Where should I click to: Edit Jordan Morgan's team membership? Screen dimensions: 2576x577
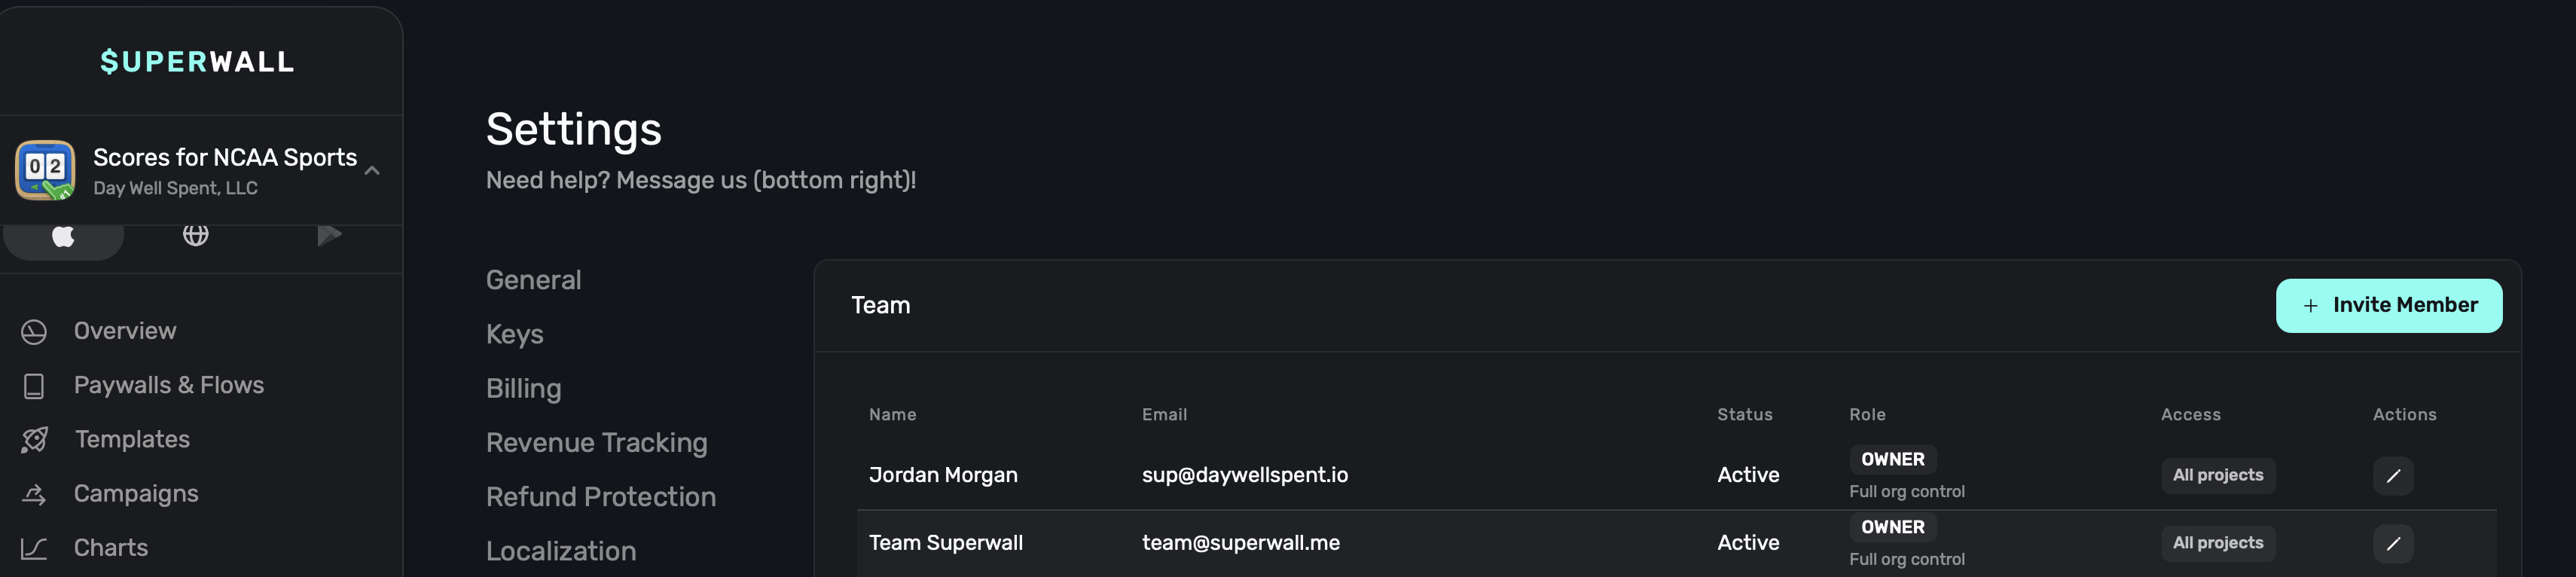click(2392, 476)
